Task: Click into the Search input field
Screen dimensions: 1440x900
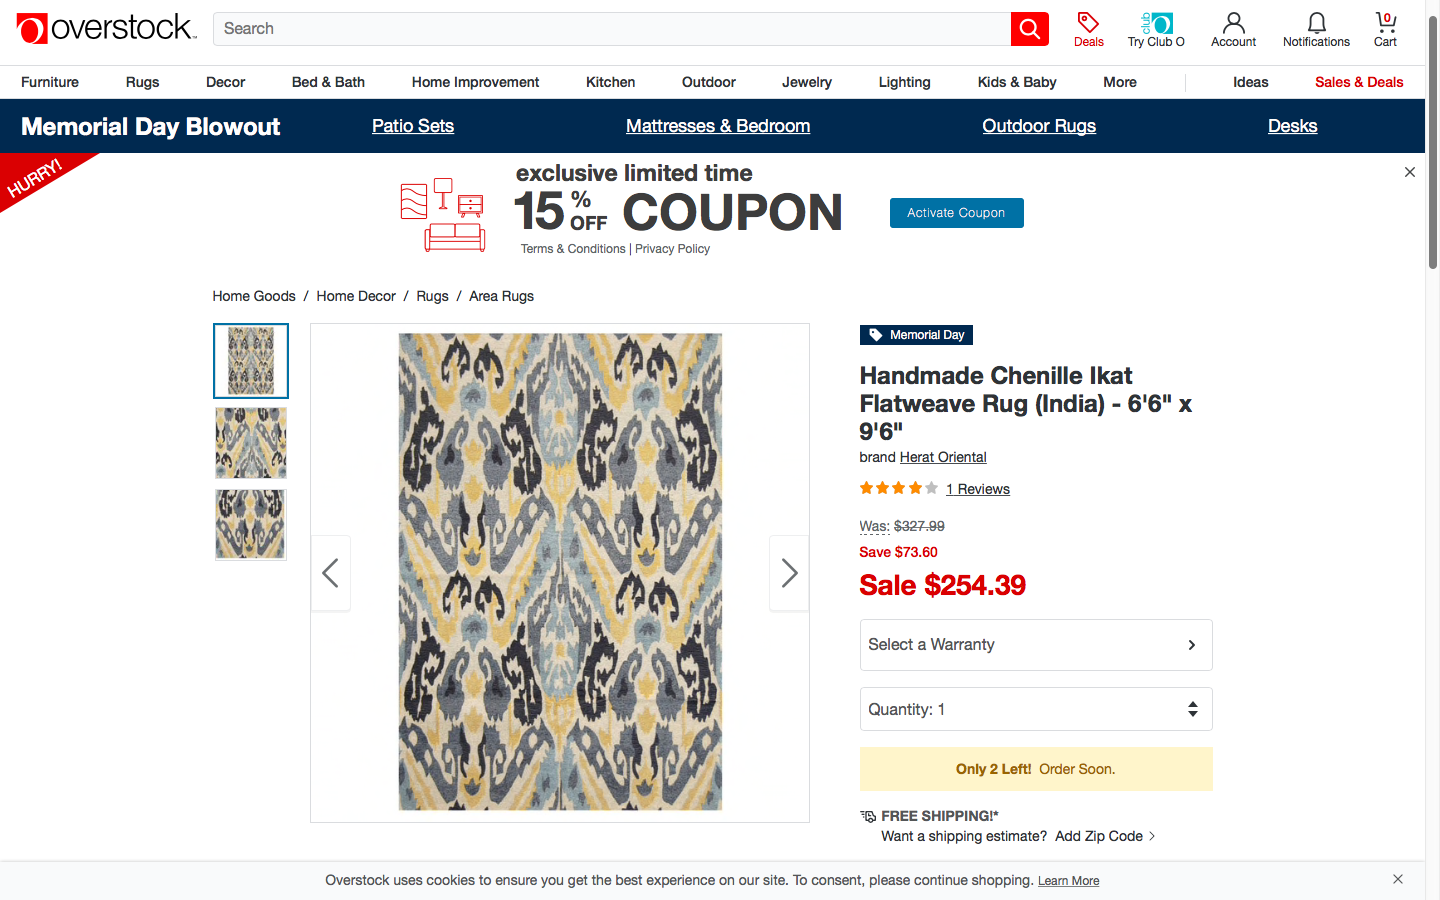Action: point(611,29)
